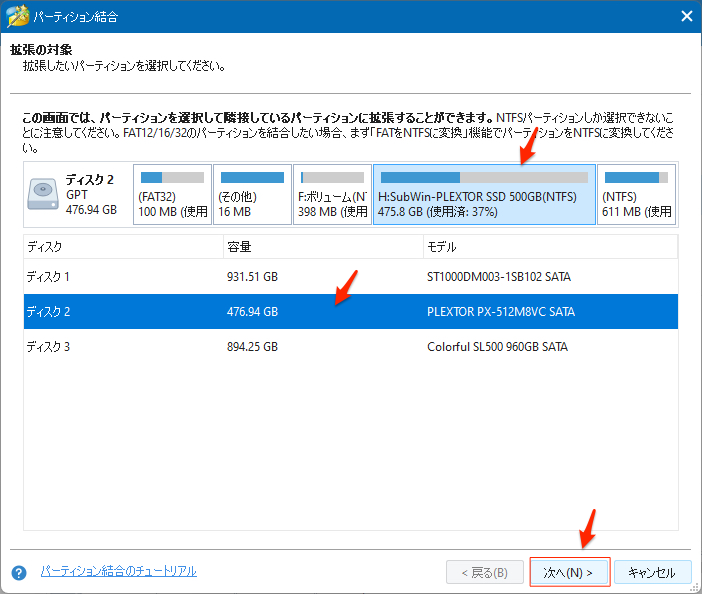Viewport: 702px width, 594px height.
Task: Click the wizard app icon in title bar
Action: pyautogui.click(x=17, y=16)
